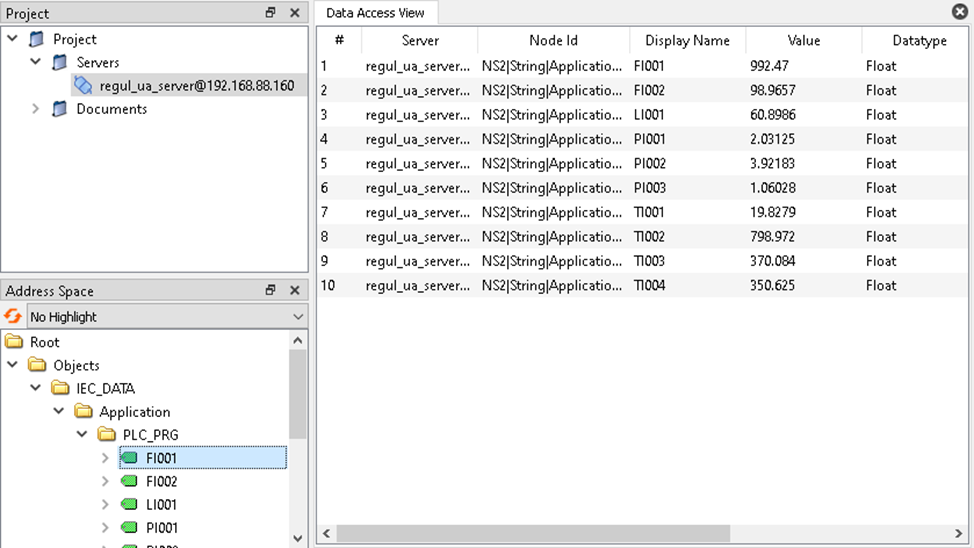Click the green variable tag icon of FI001
The height and width of the screenshot is (548, 974).
click(x=129, y=458)
